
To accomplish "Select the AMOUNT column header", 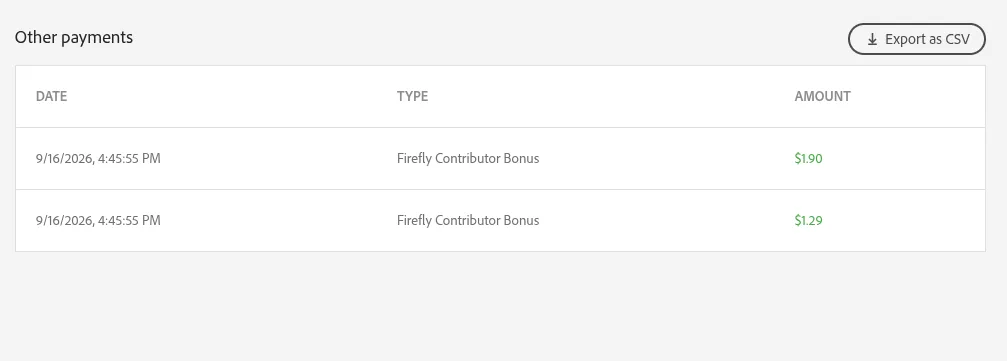I will pyautogui.click(x=823, y=96).
